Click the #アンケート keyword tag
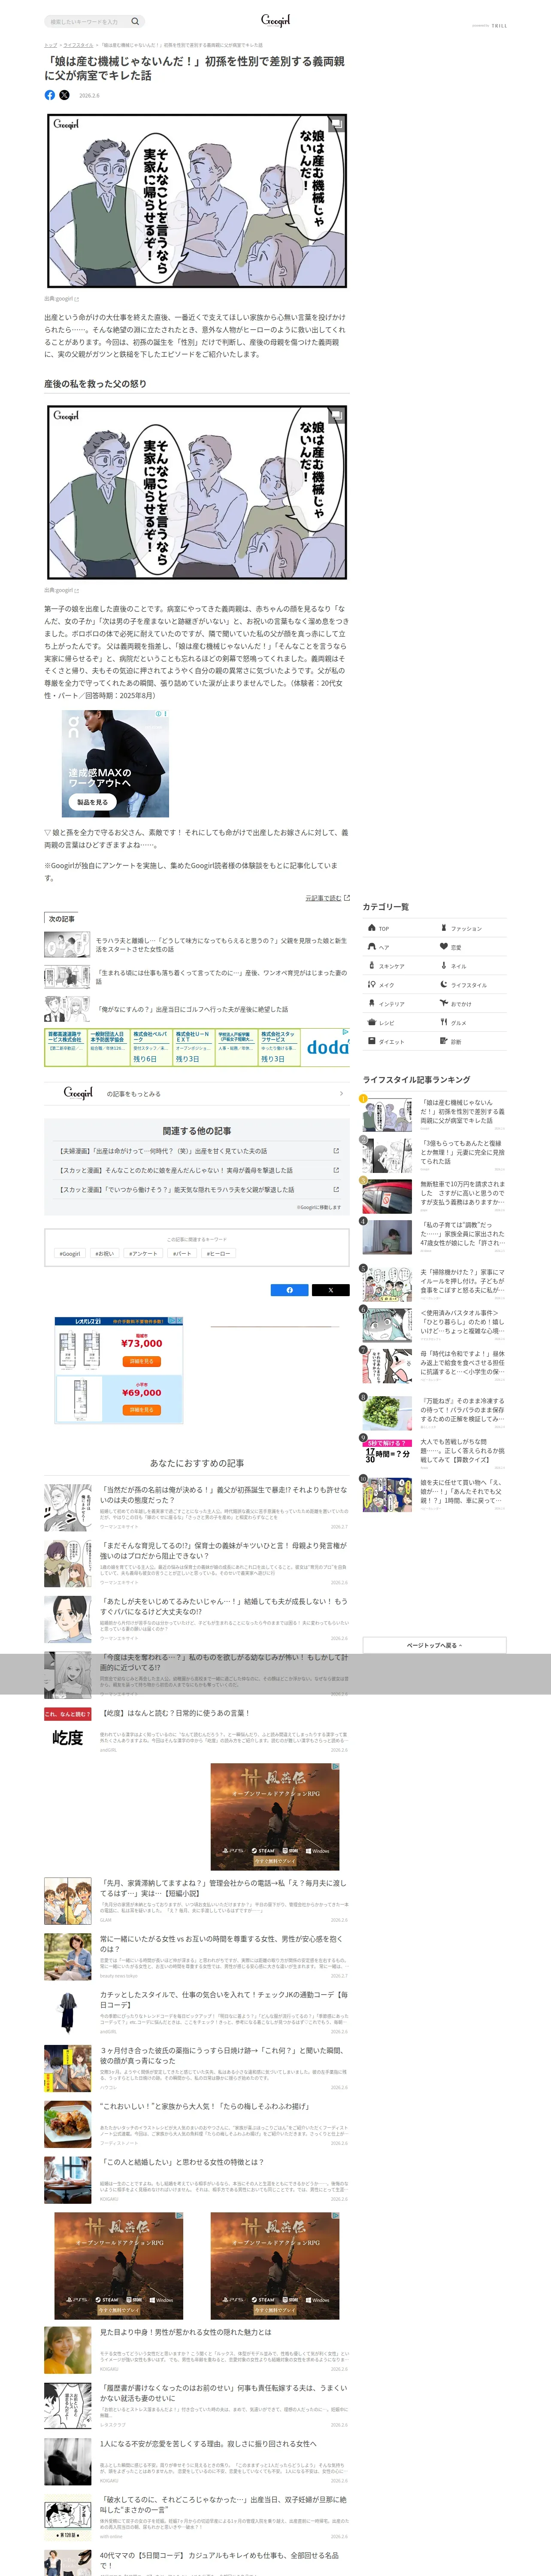The image size is (551, 2576). pyautogui.click(x=144, y=1253)
